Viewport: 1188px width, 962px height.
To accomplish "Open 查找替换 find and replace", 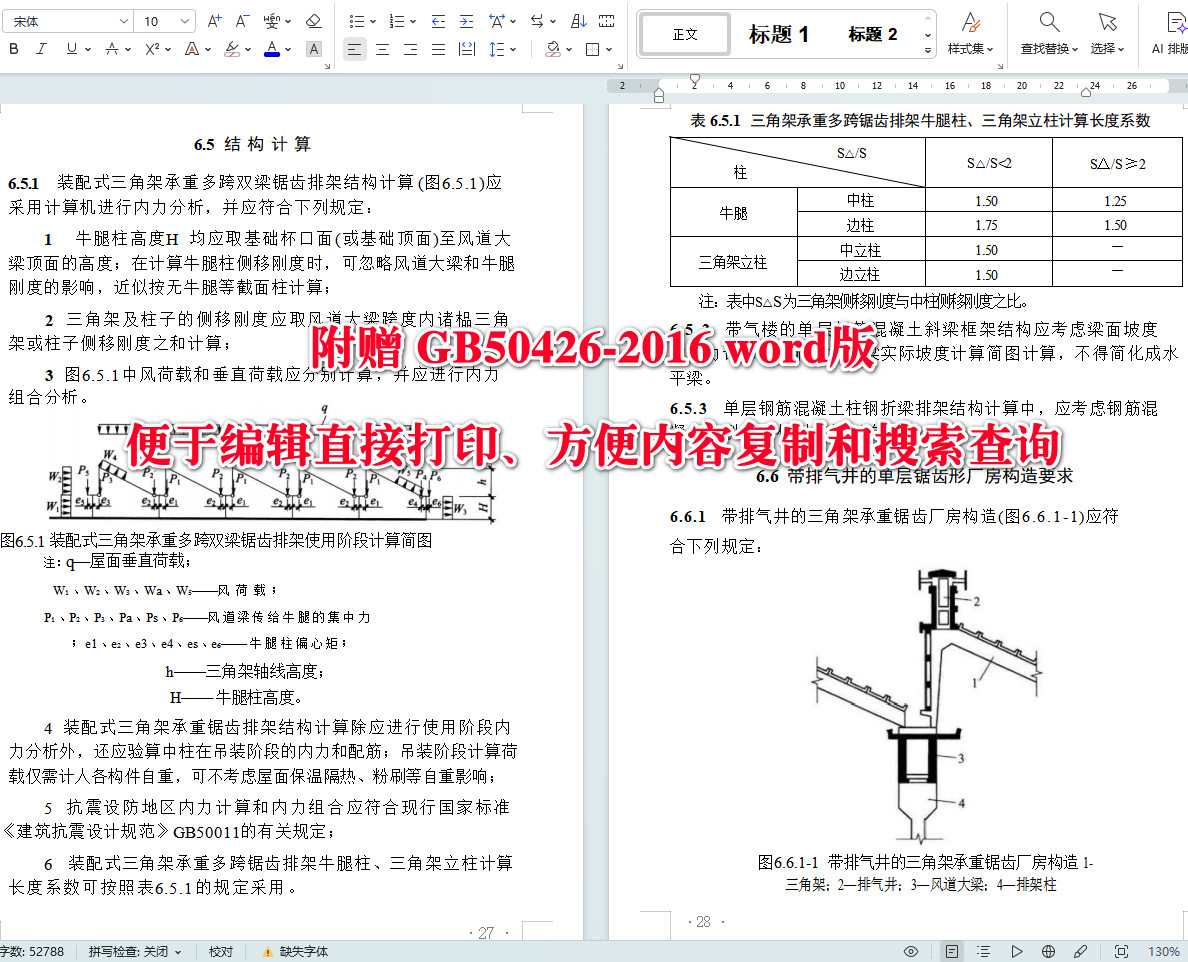I will click(1049, 34).
